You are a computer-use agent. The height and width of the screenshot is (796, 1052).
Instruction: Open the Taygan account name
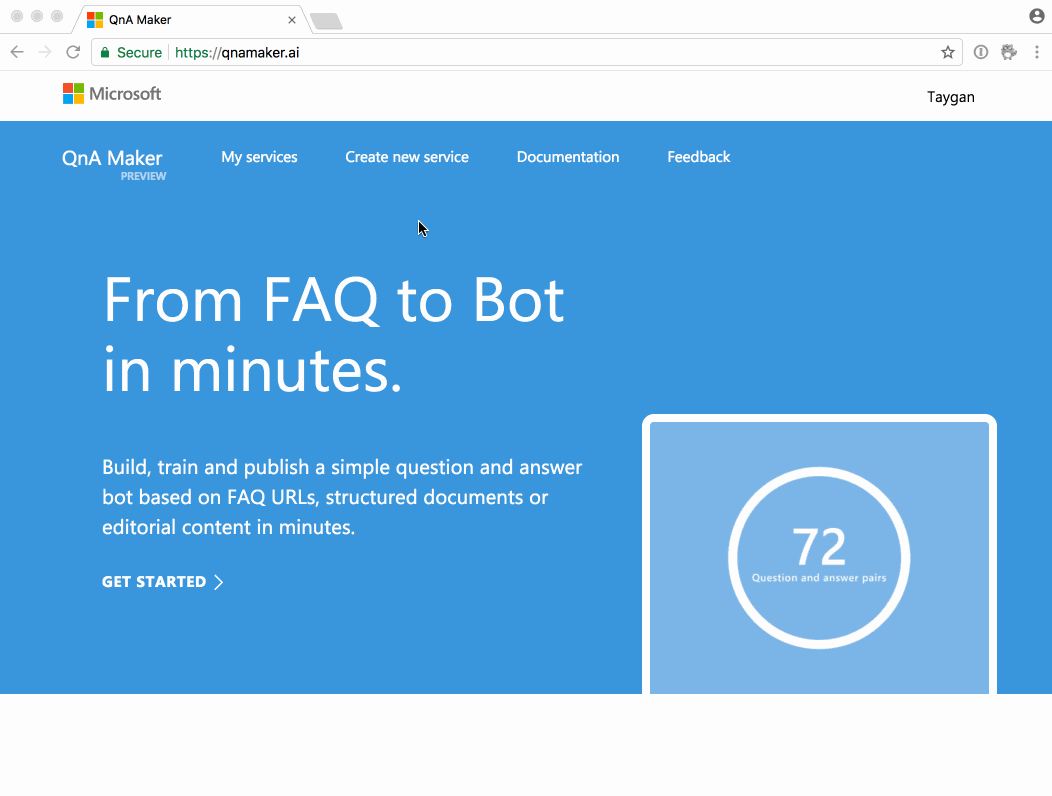click(951, 97)
